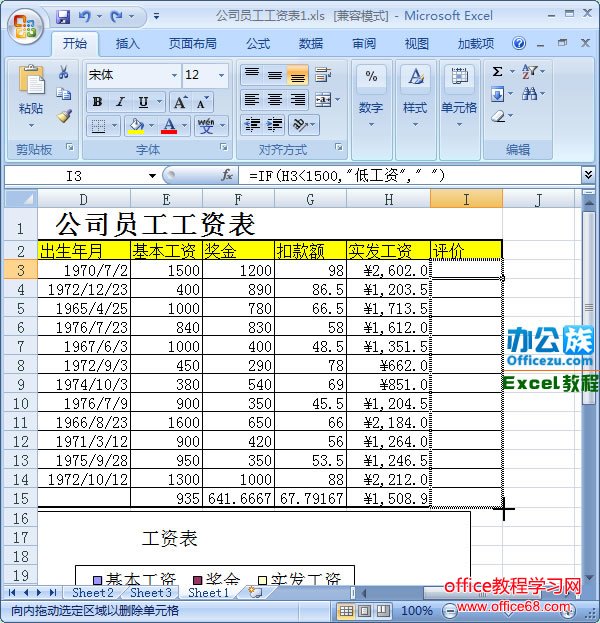Click the zoom out minus button
Image resolution: width=600 pixels, height=623 pixels.
tap(449, 610)
